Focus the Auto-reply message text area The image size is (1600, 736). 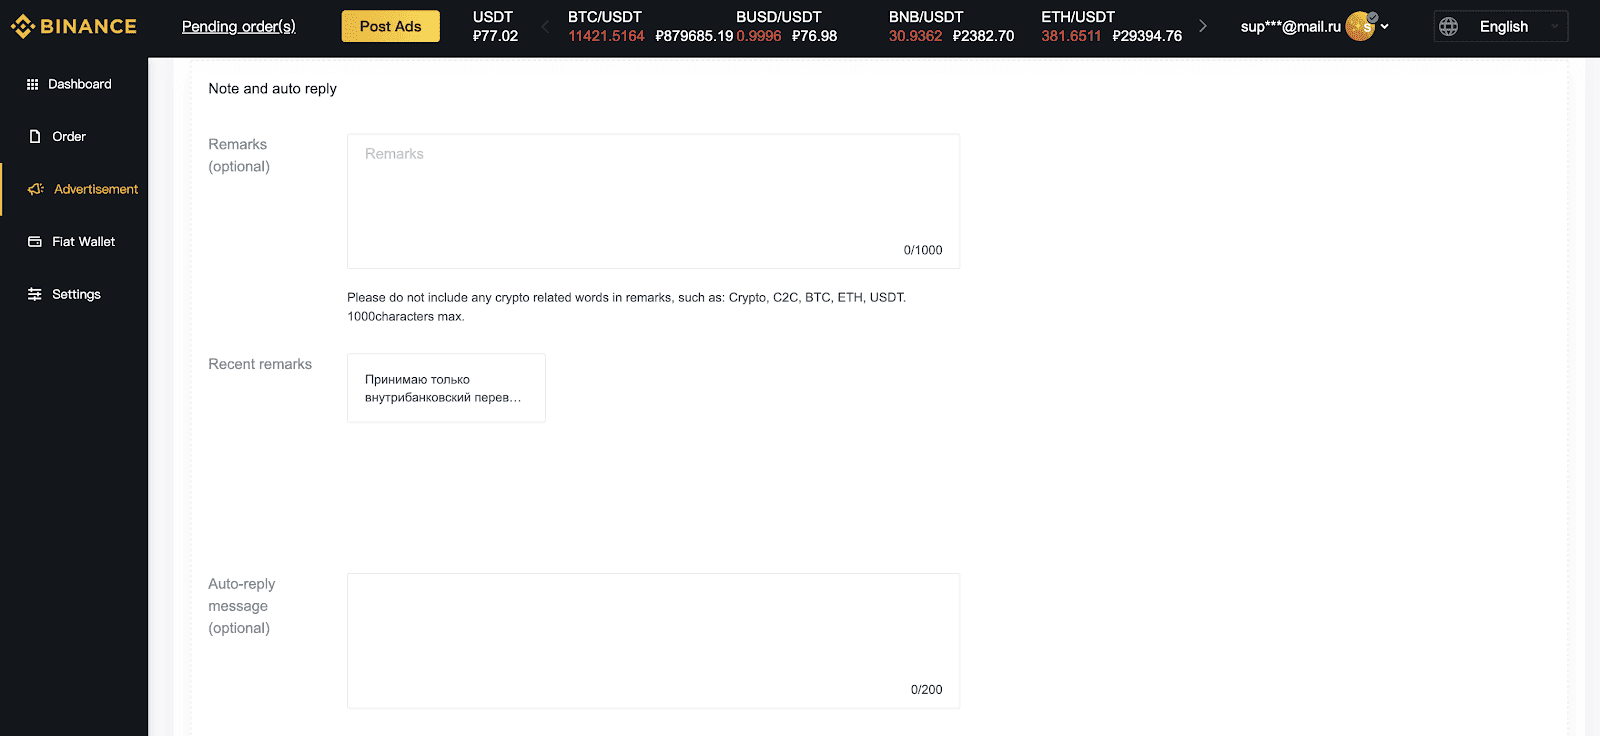point(653,641)
